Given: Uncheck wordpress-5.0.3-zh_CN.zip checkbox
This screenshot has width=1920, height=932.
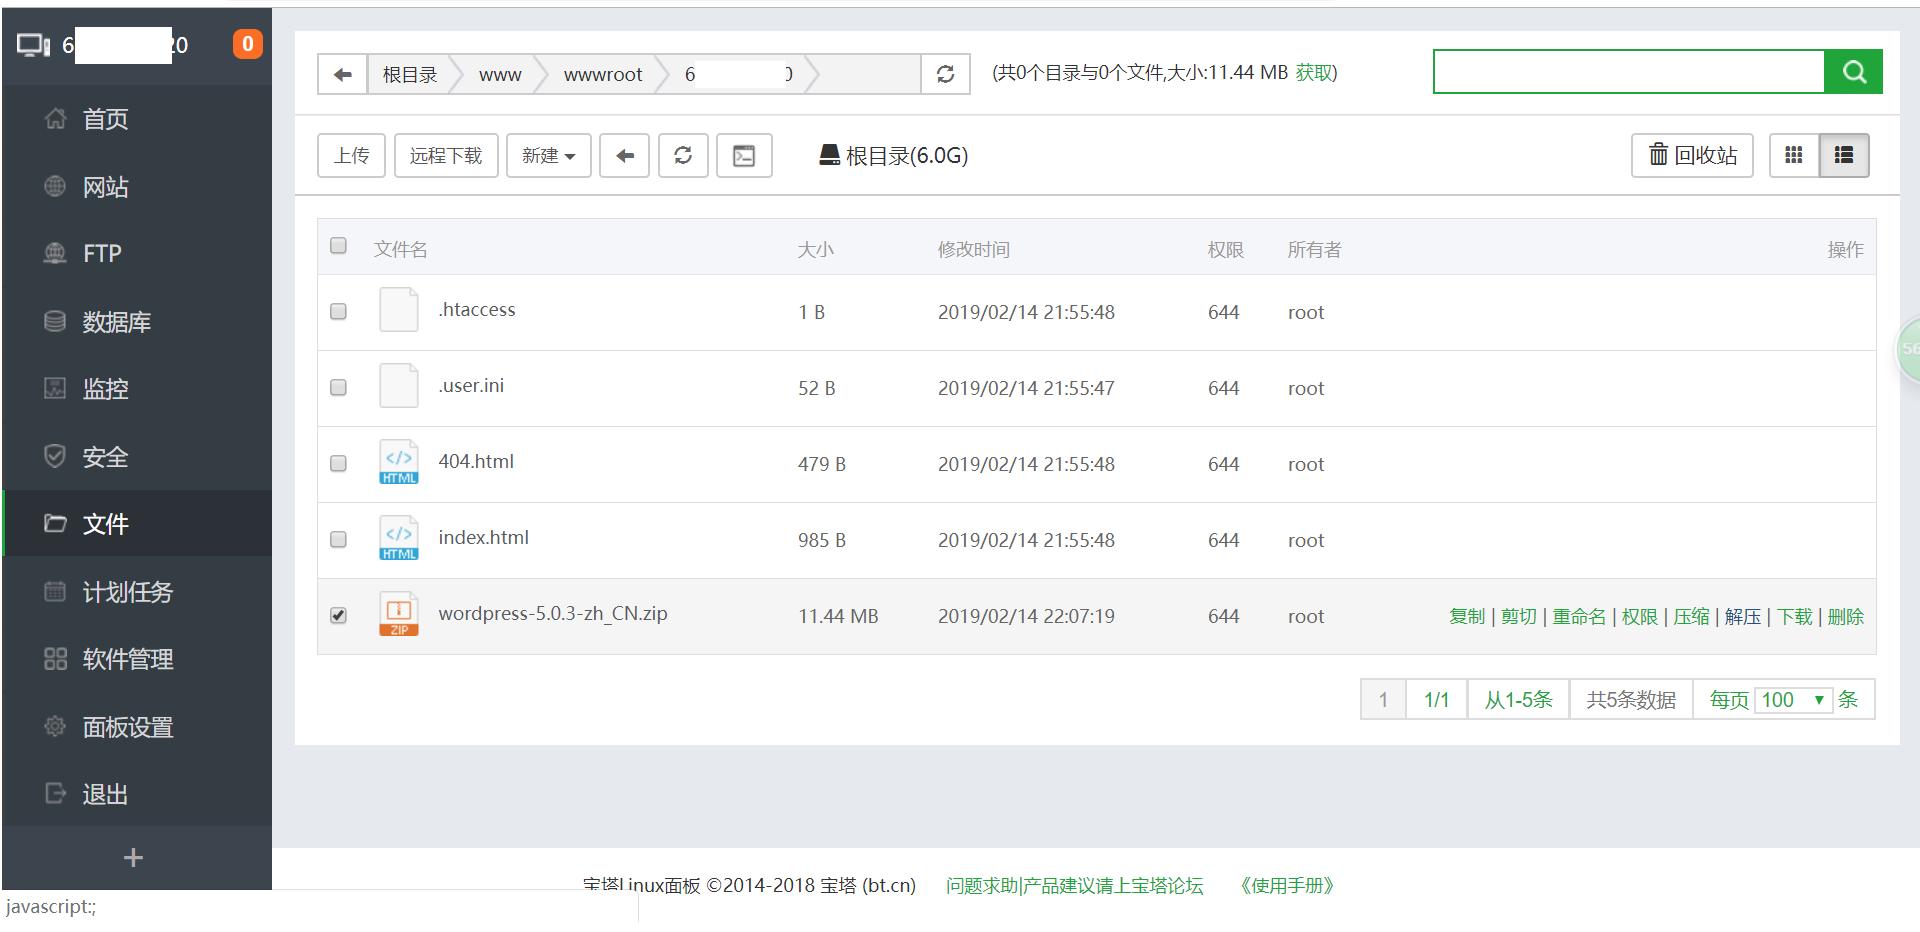Looking at the screenshot, I should click(338, 615).
